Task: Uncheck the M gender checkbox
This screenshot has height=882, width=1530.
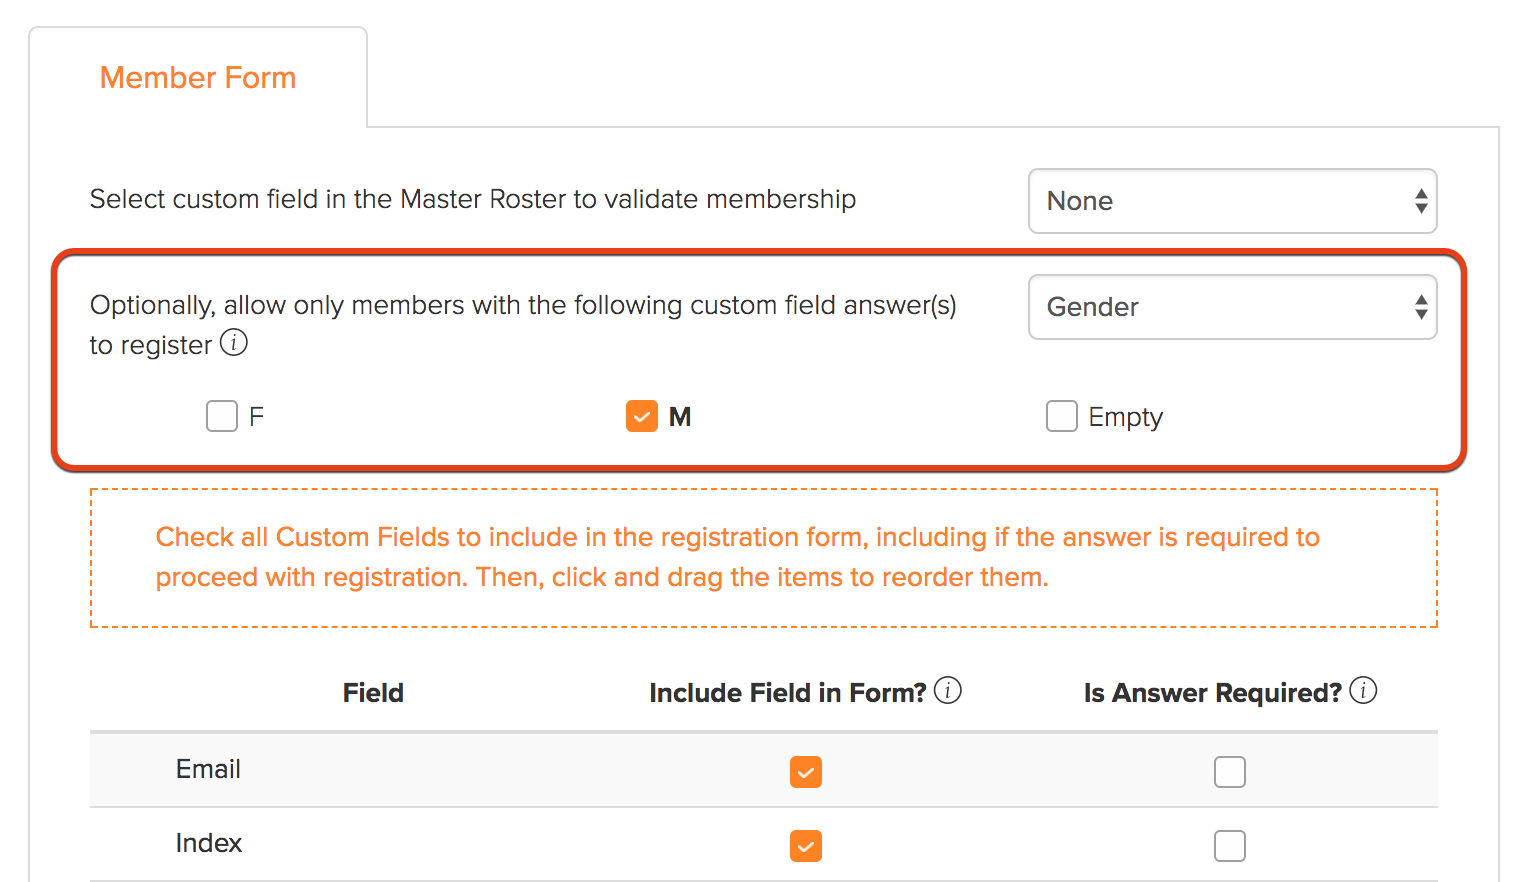Action: click(x=642, y=416)
